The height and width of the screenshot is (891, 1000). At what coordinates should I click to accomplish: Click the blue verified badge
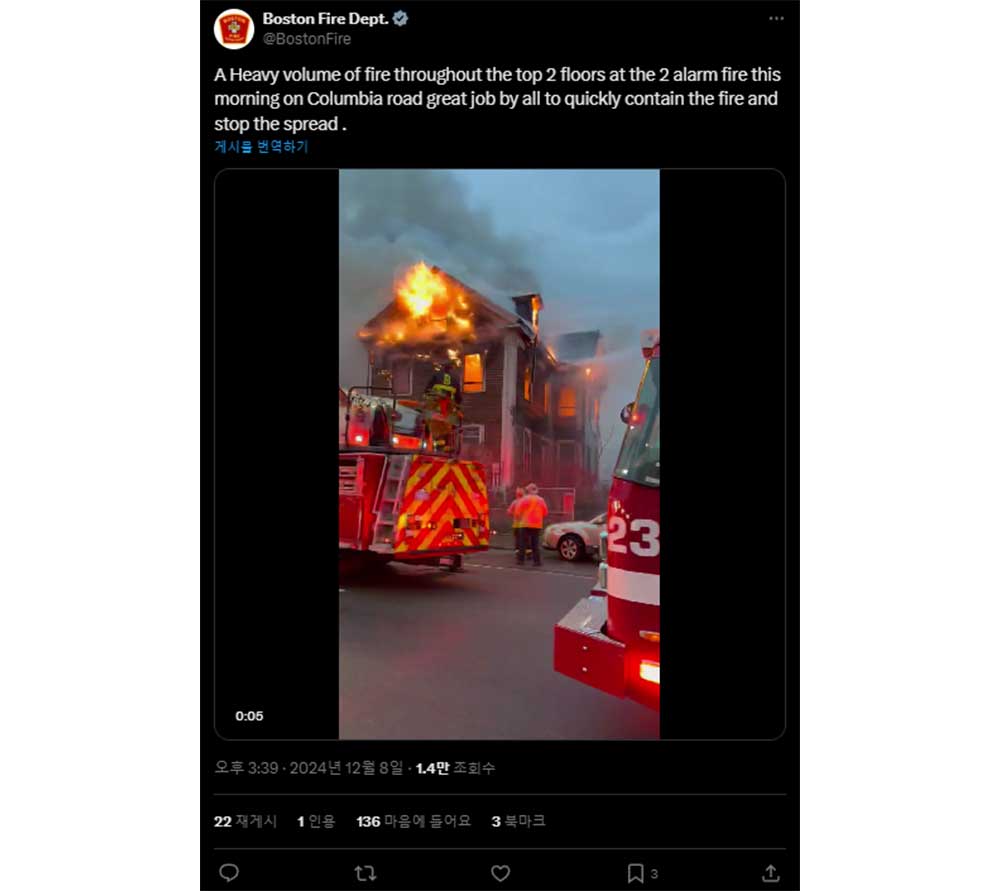pos(401,19)
